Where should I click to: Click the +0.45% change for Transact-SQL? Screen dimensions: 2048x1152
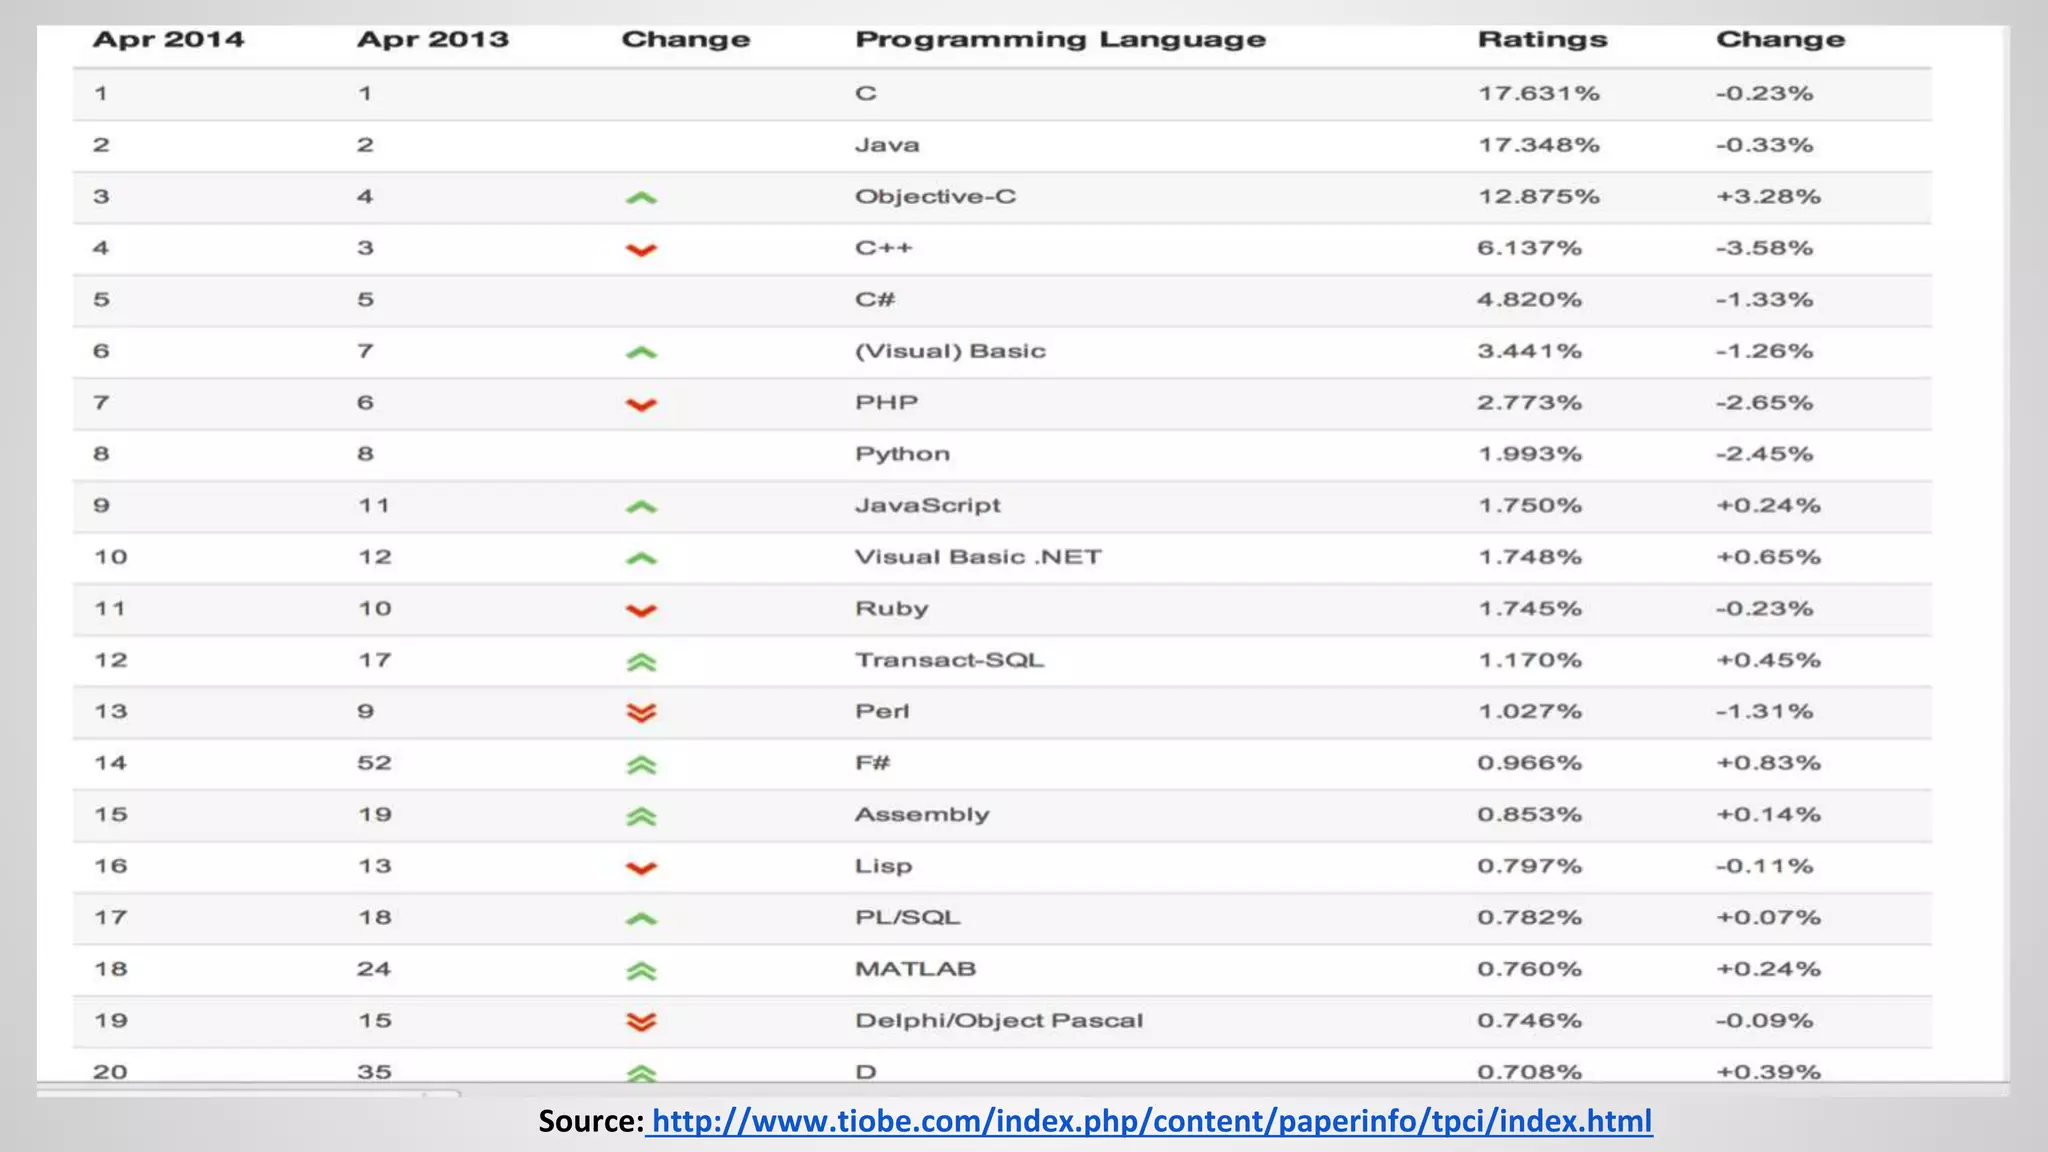pyautogui.click(x=1768, y=661)
